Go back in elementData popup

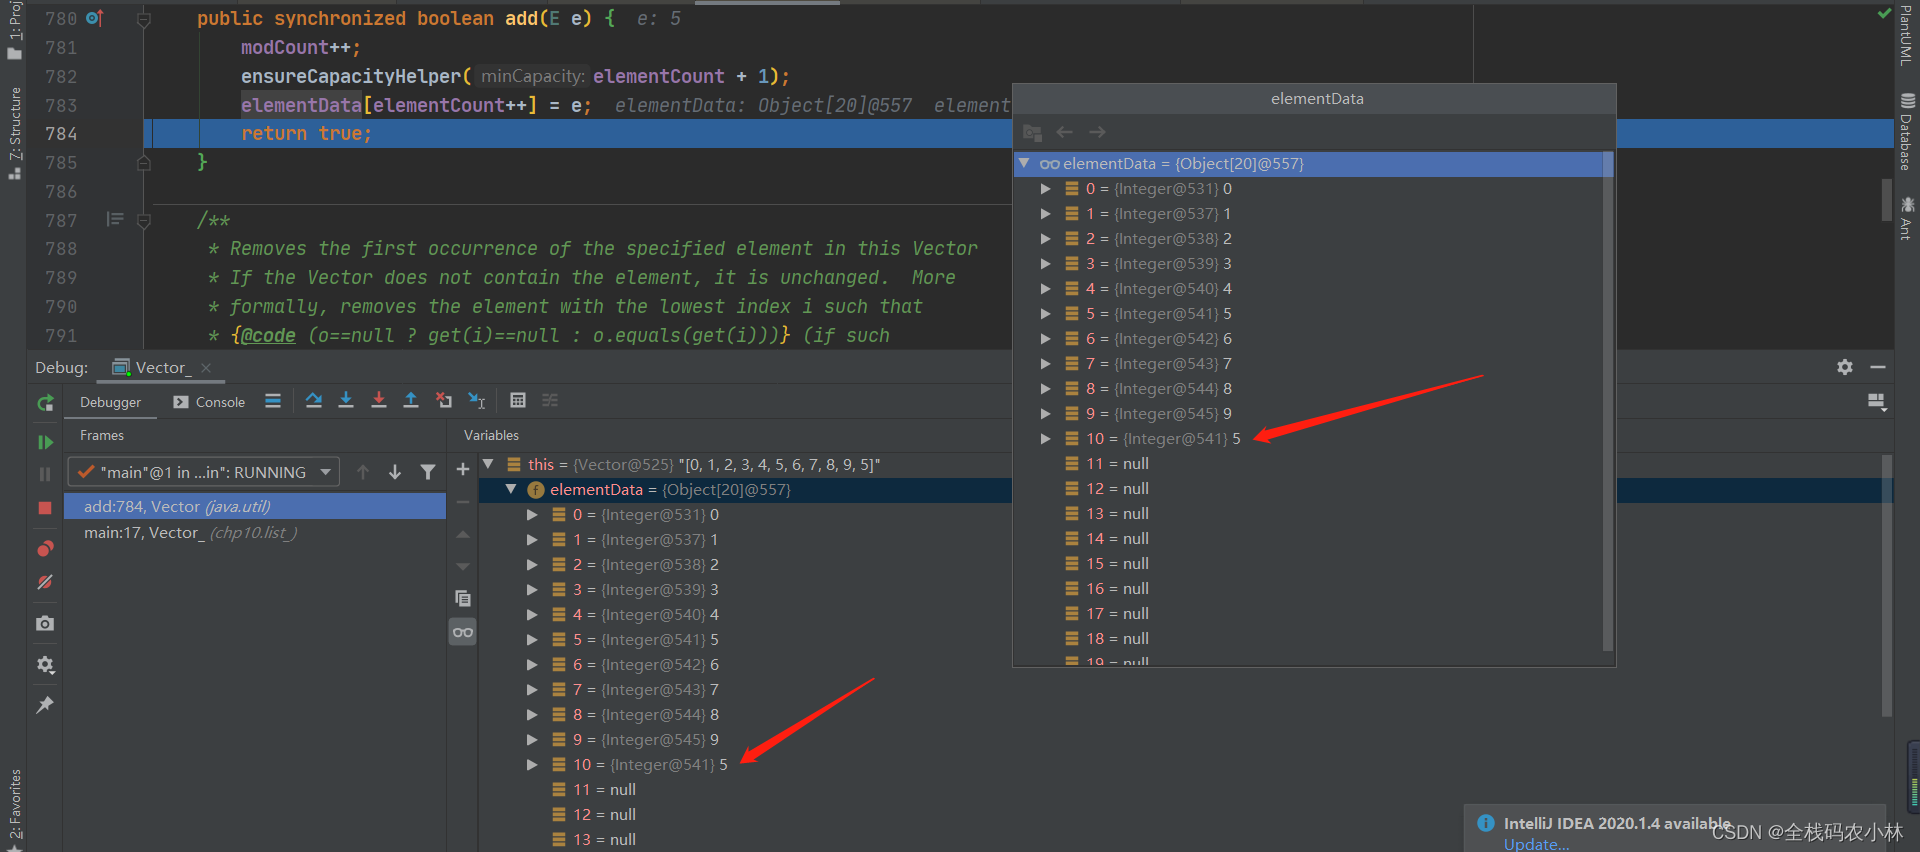click(x=1065, y=132)
